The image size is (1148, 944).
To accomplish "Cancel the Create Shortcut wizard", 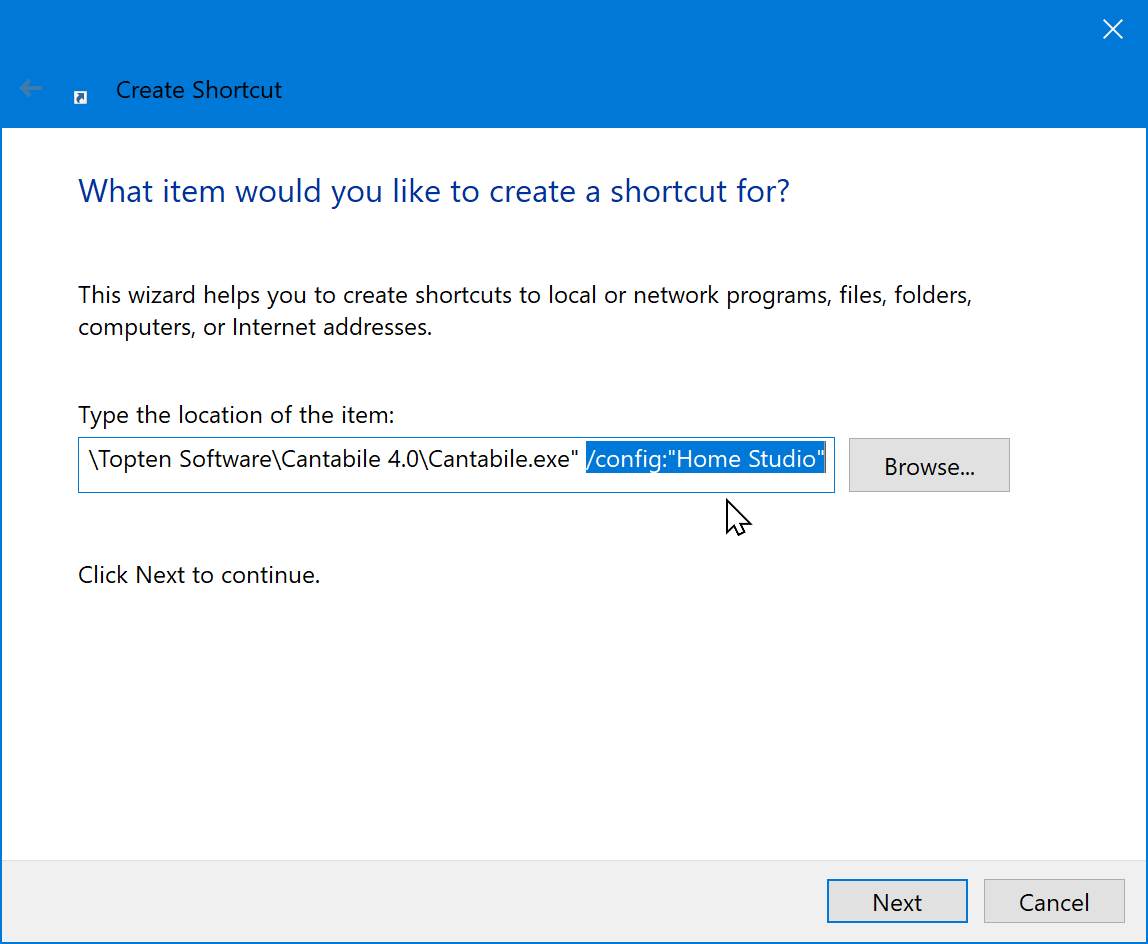I will point(1054,902).
